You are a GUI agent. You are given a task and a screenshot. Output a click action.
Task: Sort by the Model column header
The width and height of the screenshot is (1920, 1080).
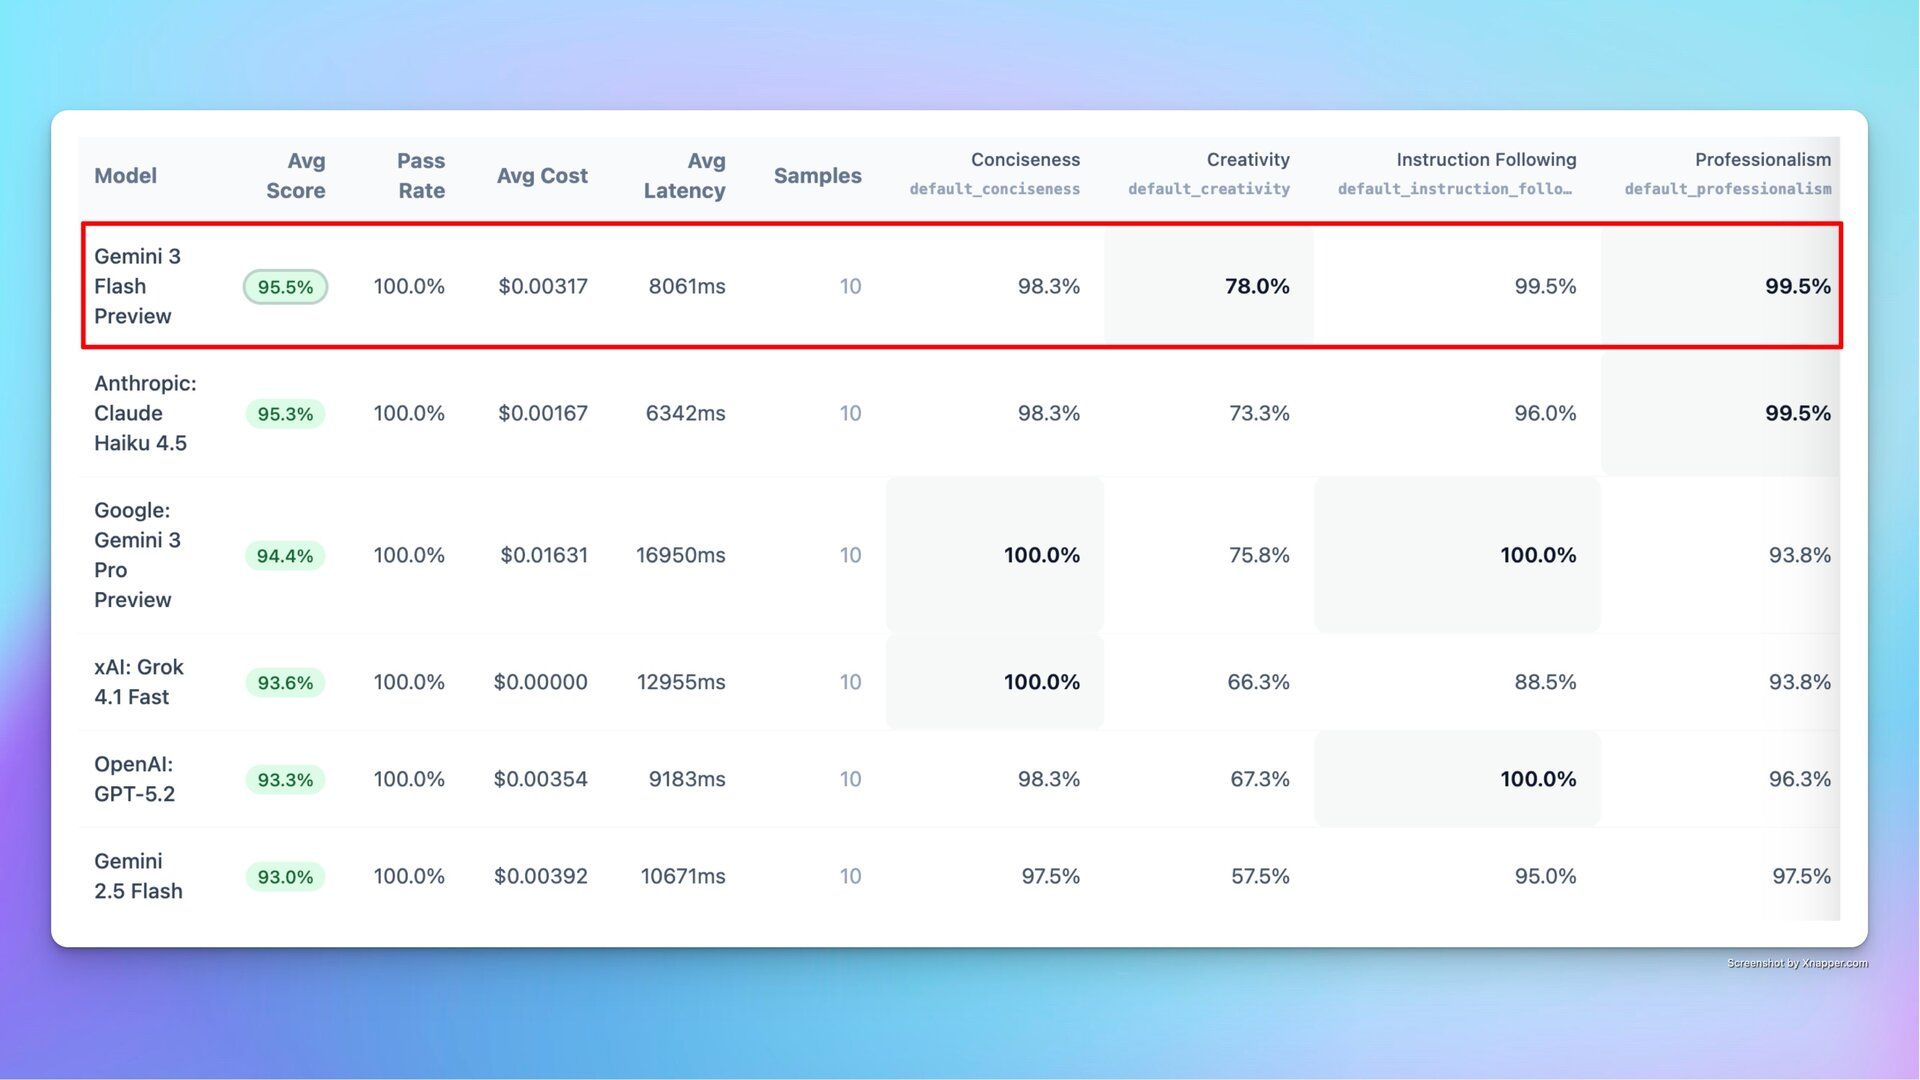(x=125, y=176)
